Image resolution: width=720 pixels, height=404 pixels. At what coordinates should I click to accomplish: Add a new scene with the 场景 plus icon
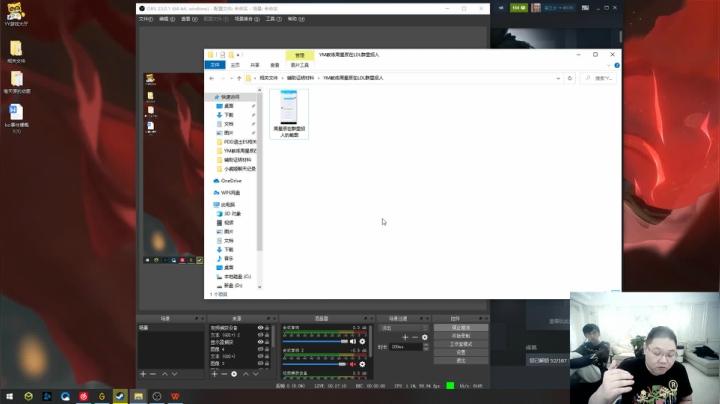[143, 374]
